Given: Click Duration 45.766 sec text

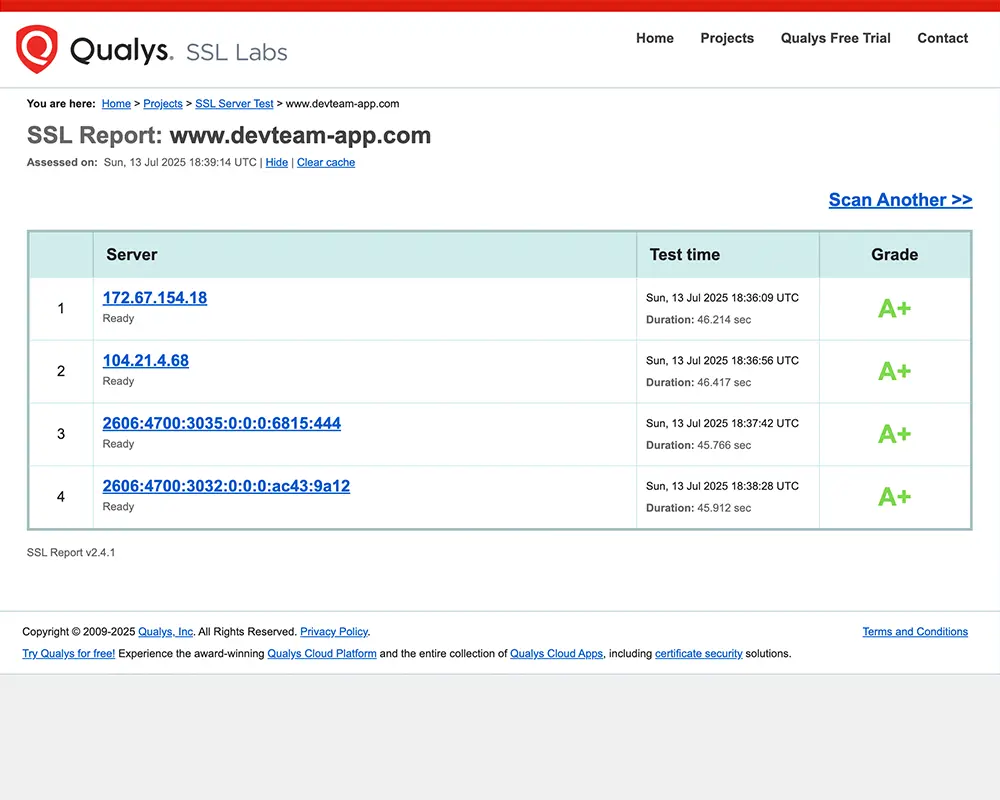Looking at the screenshot, I should coord(698,445).
